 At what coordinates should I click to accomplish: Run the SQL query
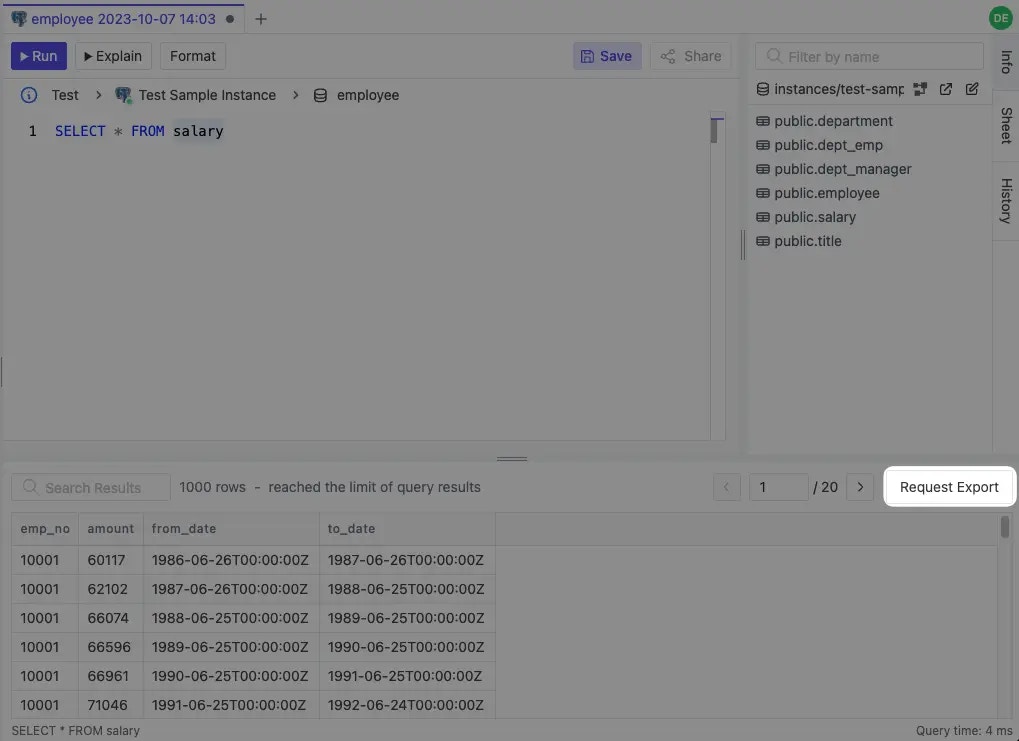pos(38,55)
